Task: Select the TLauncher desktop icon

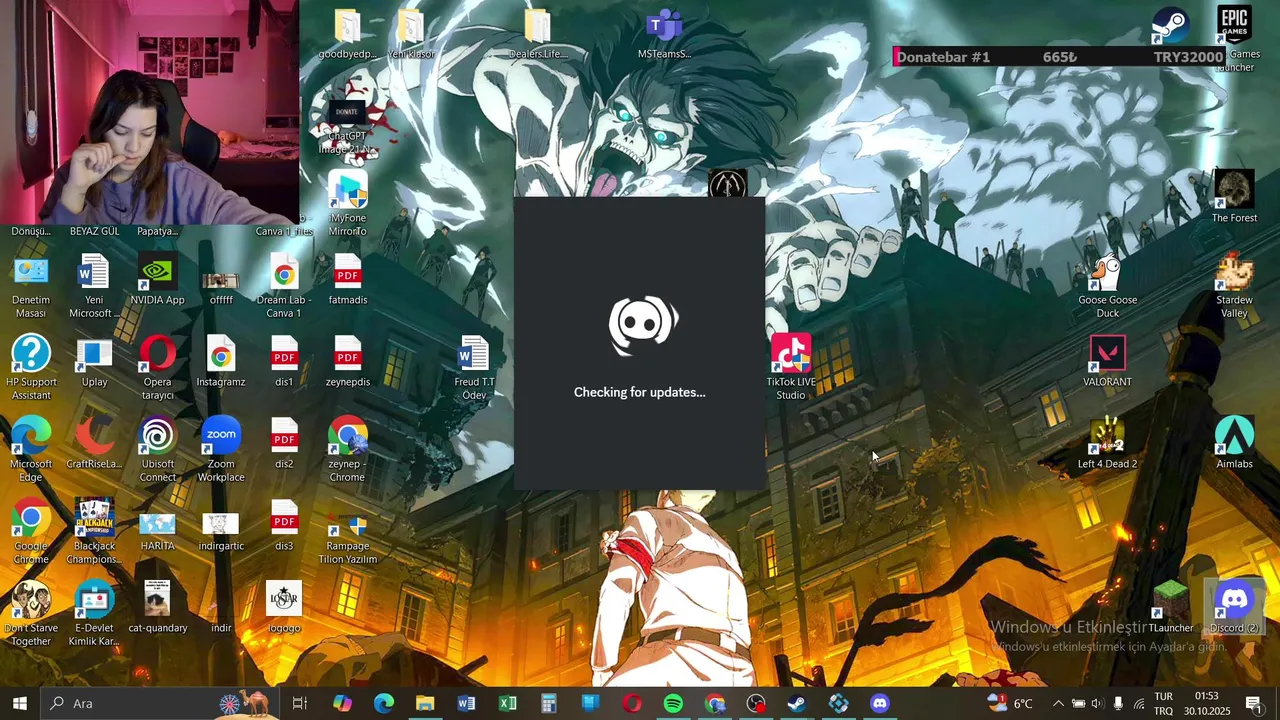Action: 1171,607
